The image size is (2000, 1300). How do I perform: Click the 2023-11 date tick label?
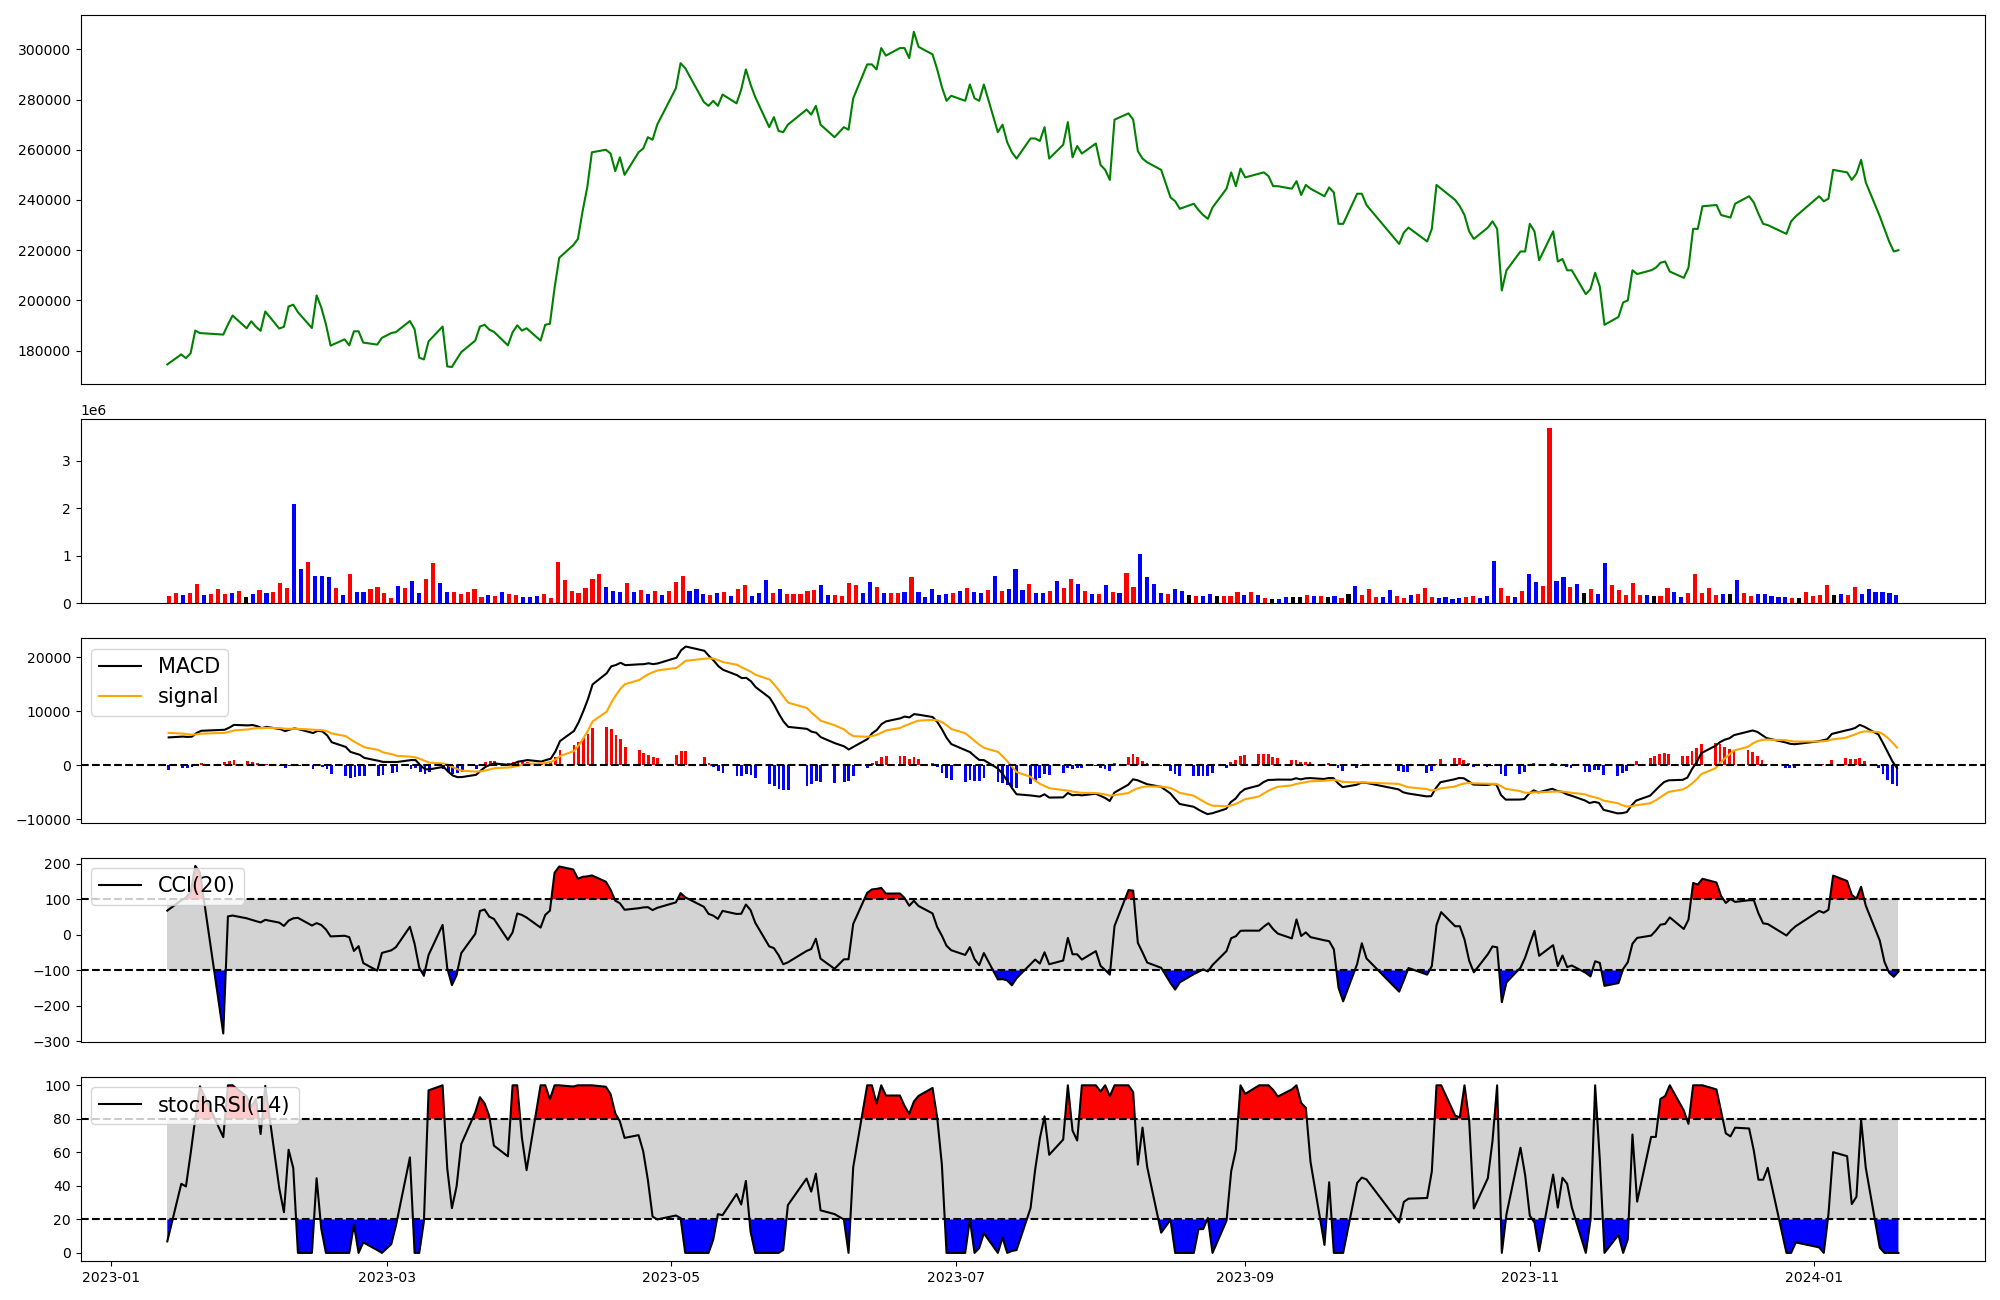[x=1530, y=1277]
